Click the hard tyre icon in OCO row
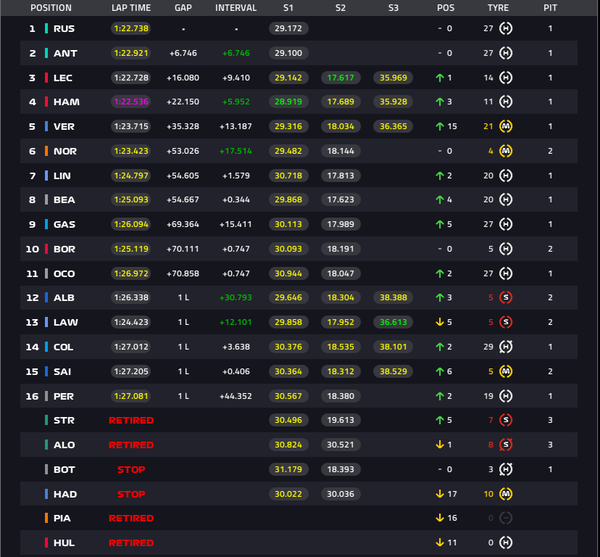The image size is (600, 557). (x=505, y=274)
